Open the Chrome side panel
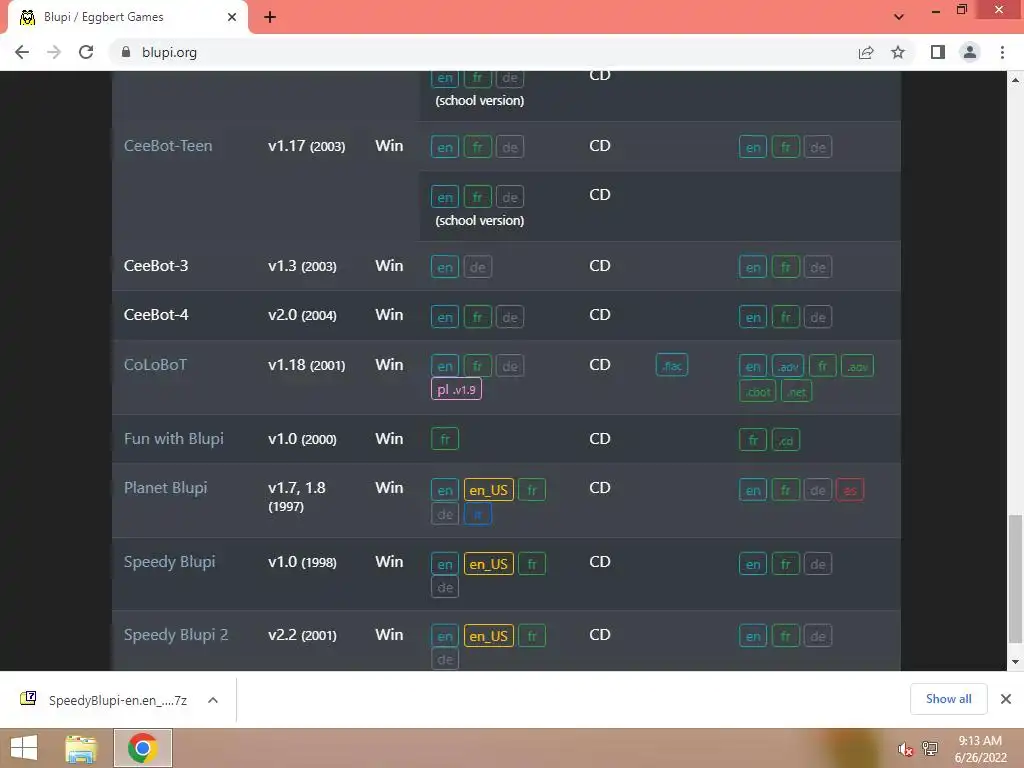 coord(938,52)
